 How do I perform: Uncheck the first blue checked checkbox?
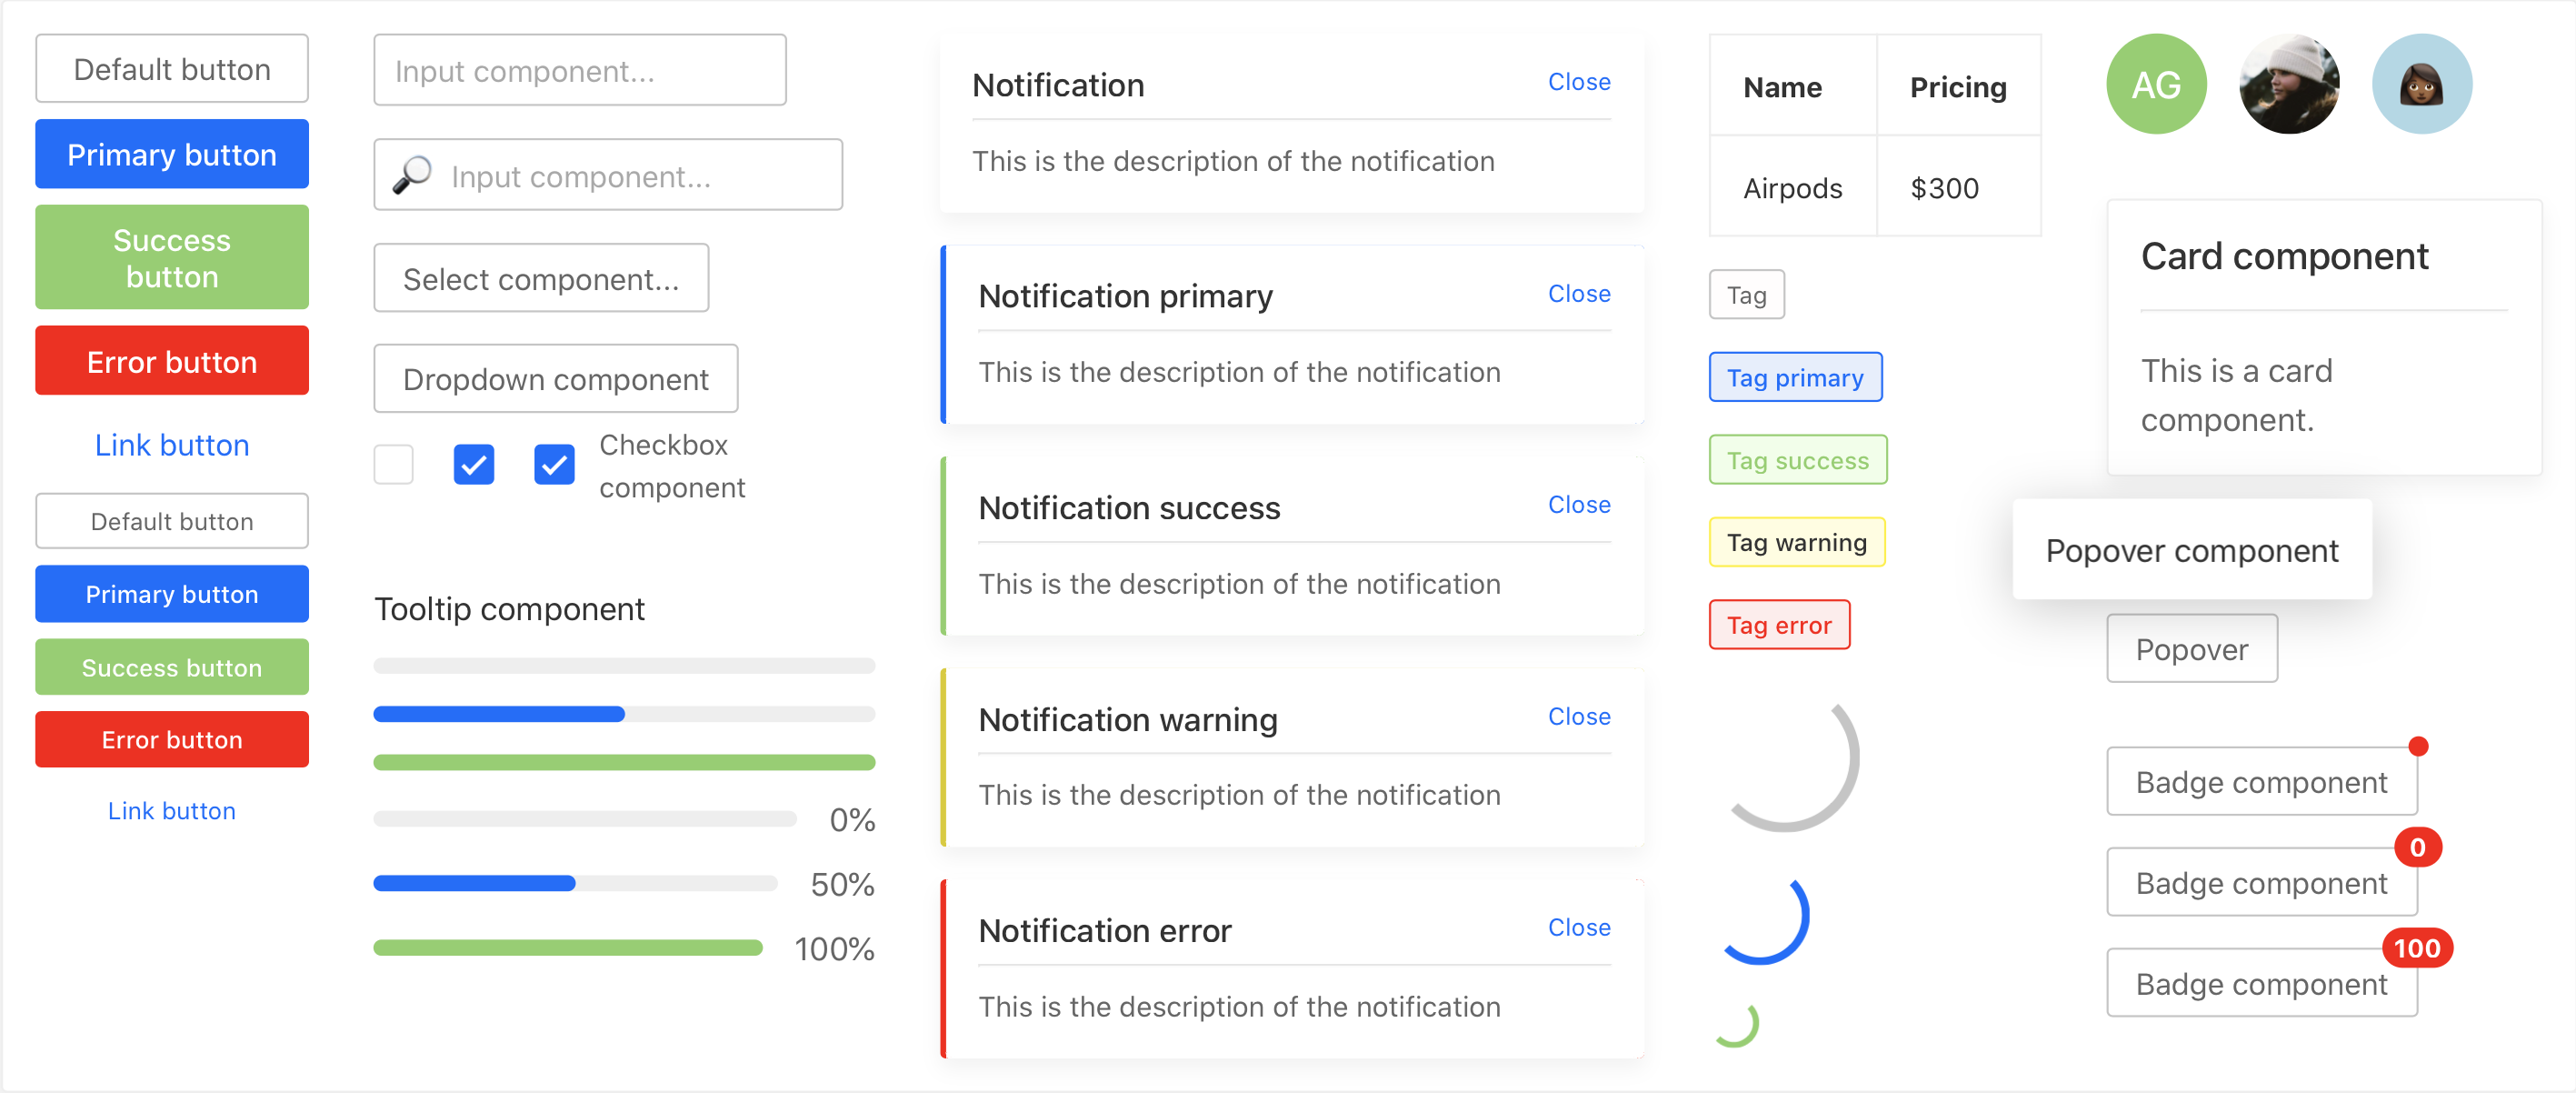(473, 465)
